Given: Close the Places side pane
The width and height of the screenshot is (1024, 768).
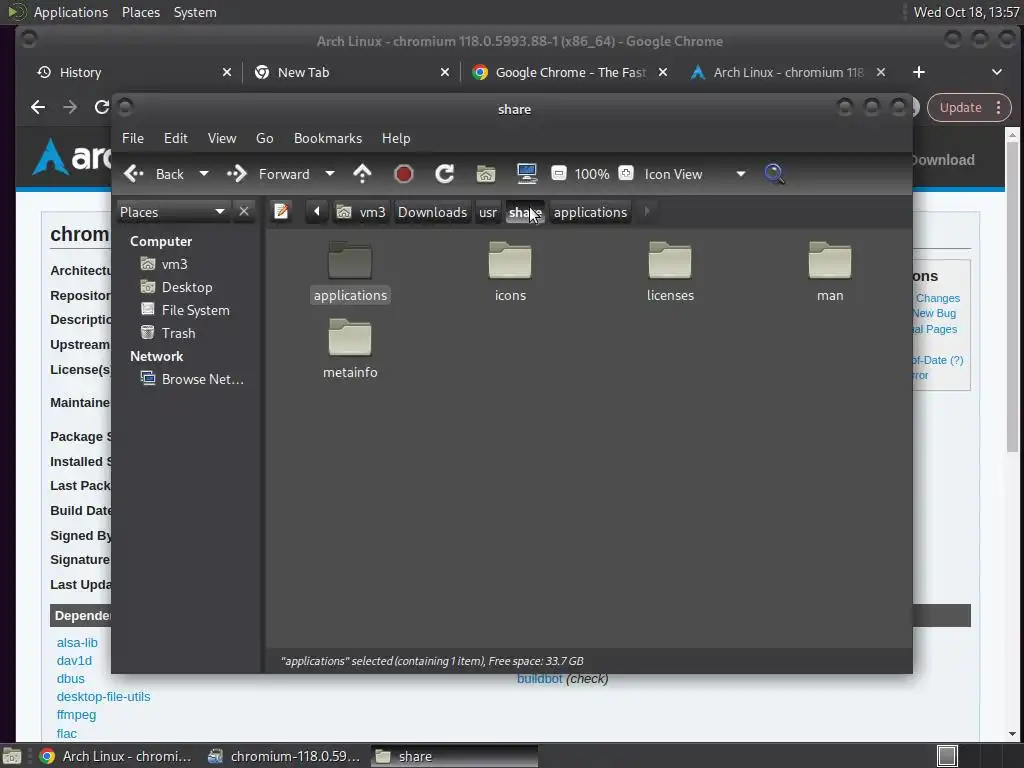Looking at the screenshot, I should pyautogui.click(x=244, y=212).
